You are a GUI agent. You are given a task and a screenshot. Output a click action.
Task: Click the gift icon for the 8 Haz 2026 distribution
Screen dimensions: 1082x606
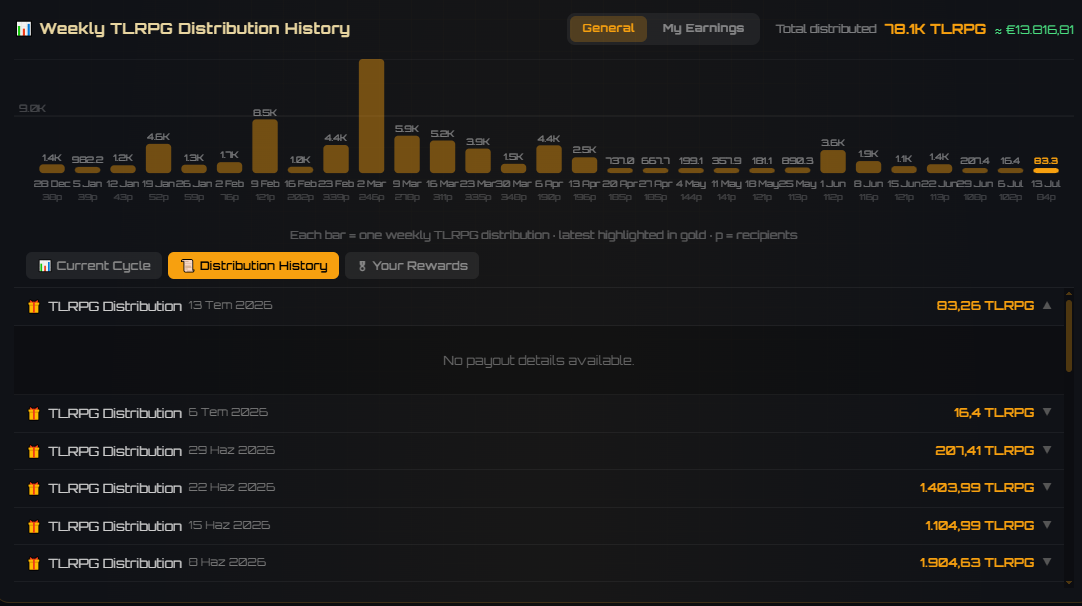[x=33, y=564]
